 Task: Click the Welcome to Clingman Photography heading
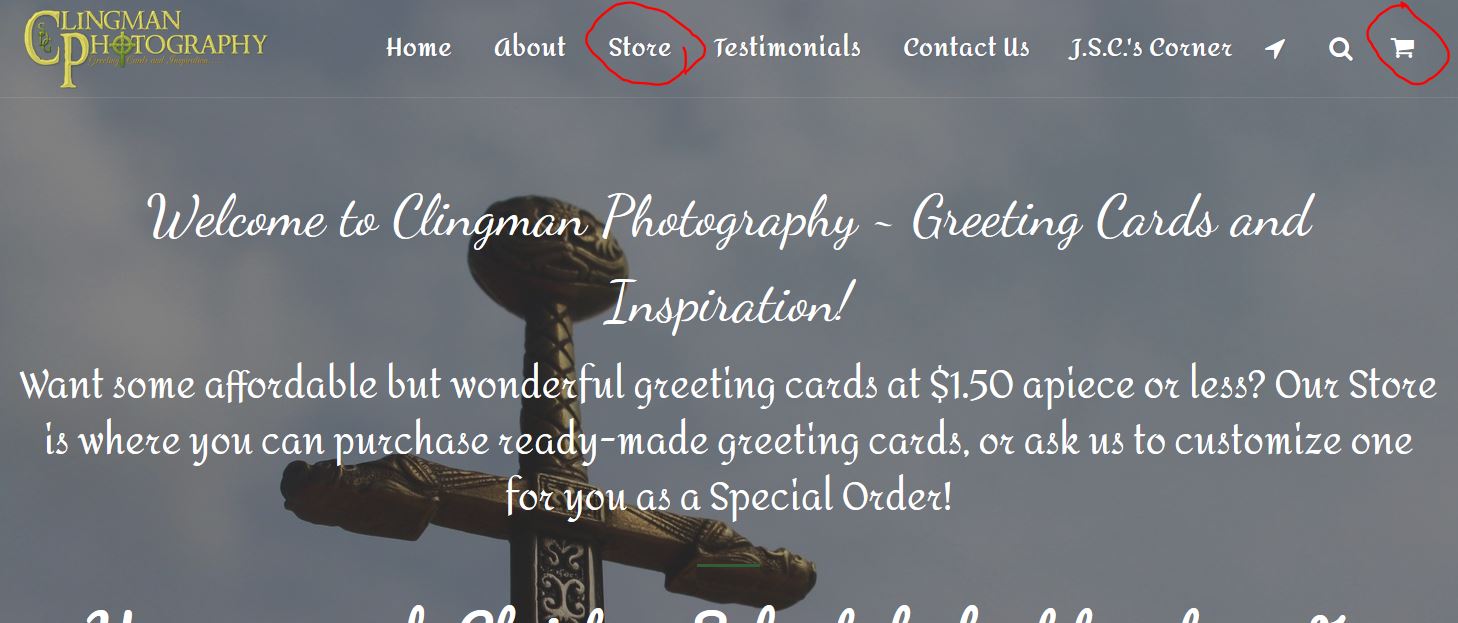click(x=729, y=260)
